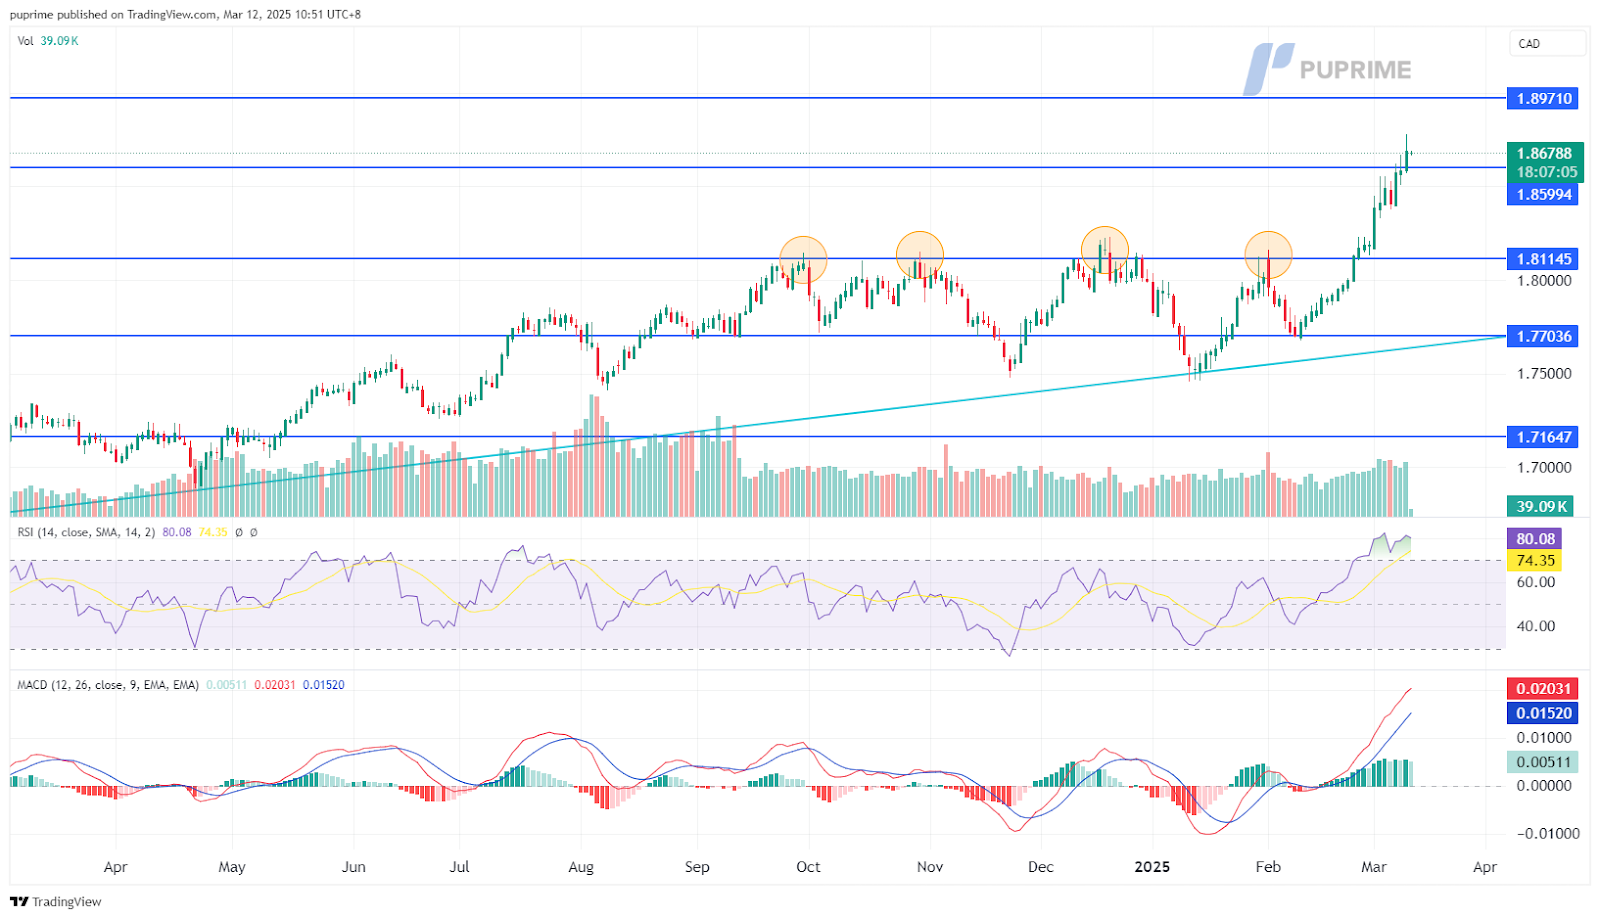Click the Mar time axis label
Image resolution: width=1600 pixels, height=919 pixels.
1374,867
